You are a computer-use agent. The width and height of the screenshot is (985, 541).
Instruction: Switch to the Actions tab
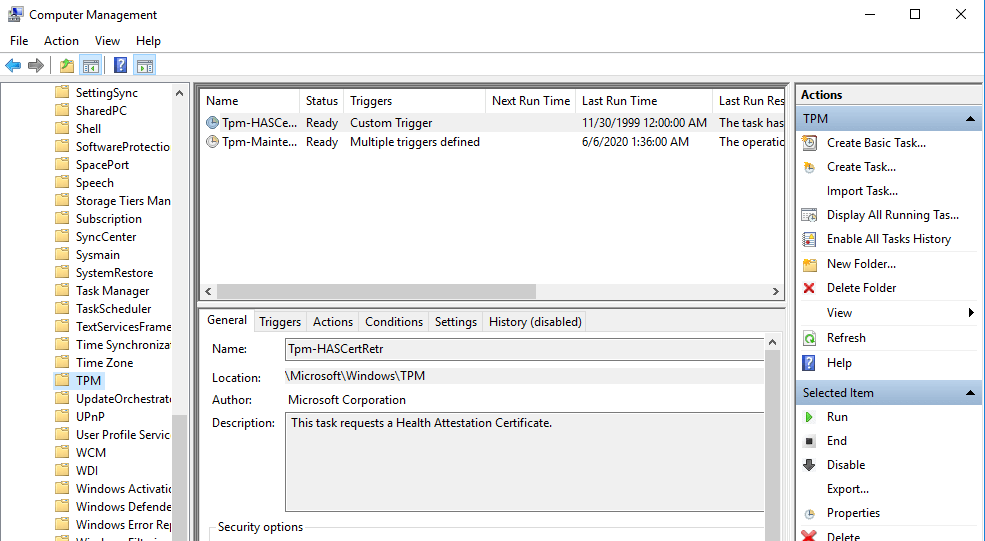click(x=333, y=322)
